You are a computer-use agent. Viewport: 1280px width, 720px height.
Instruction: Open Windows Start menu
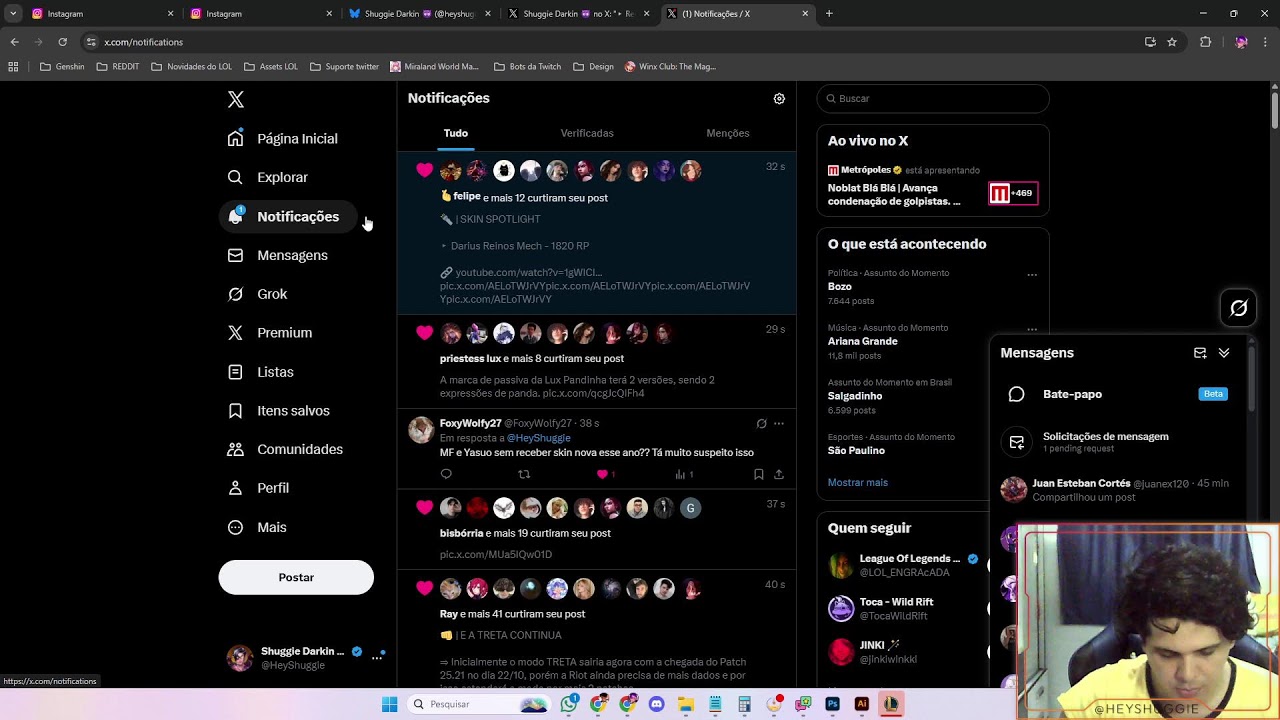[x=389, y=704]
